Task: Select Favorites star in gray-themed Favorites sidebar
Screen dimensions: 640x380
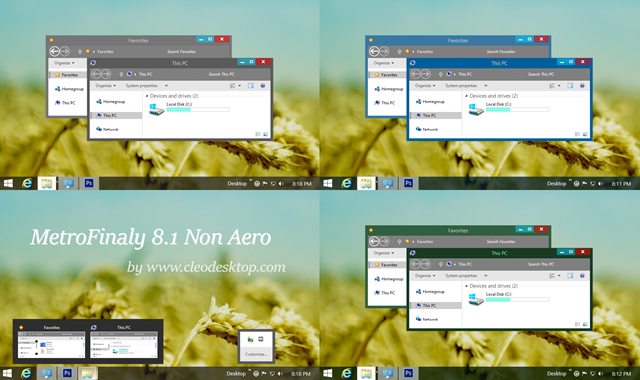Action: (x=67, y=75)
